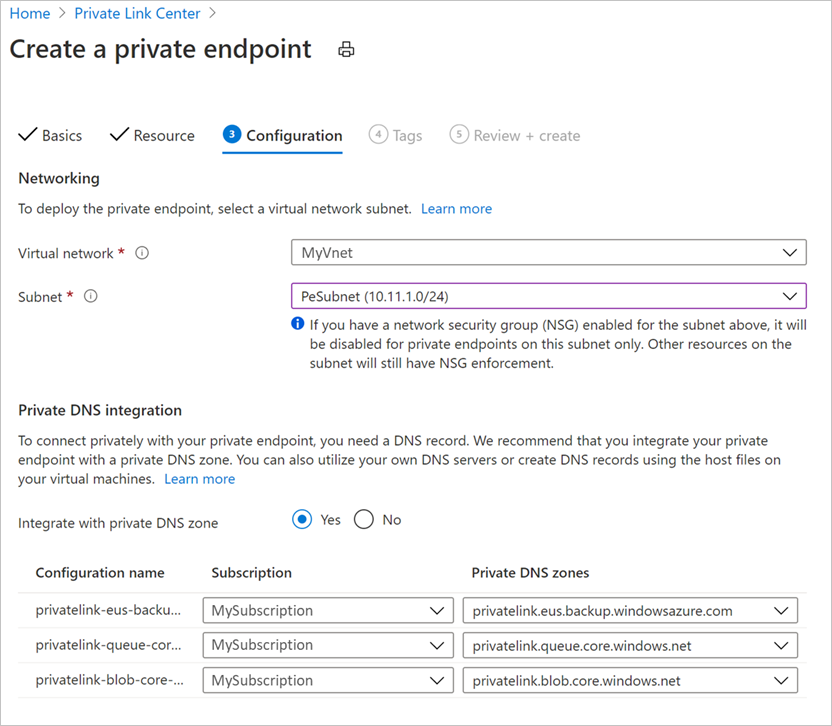The width and height of the screenshot is (832, 726).
Task: Open the privatelink.queue.core.windows.net zone dropdown
Action: click(x=630, y=645)
